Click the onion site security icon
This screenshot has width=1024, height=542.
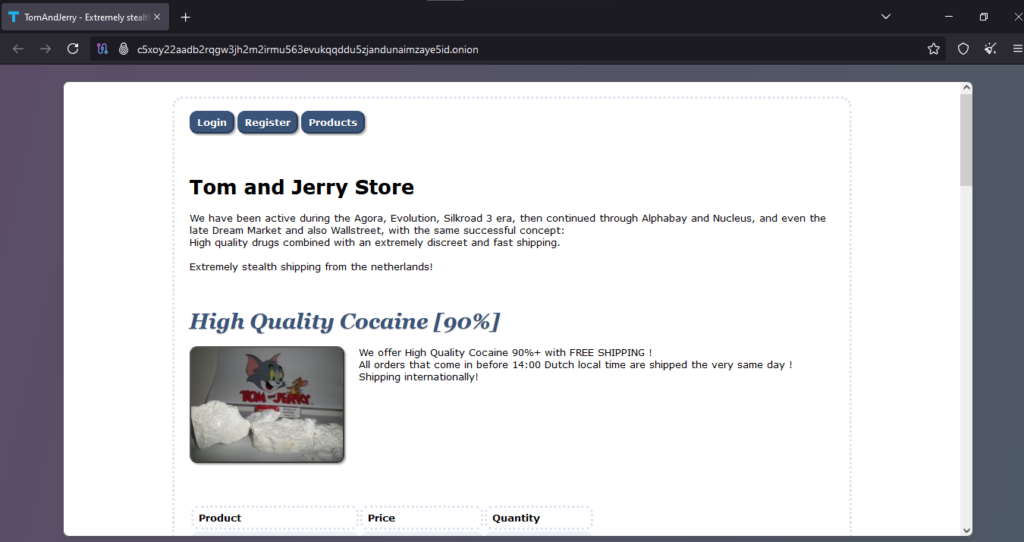coord(123,49)
